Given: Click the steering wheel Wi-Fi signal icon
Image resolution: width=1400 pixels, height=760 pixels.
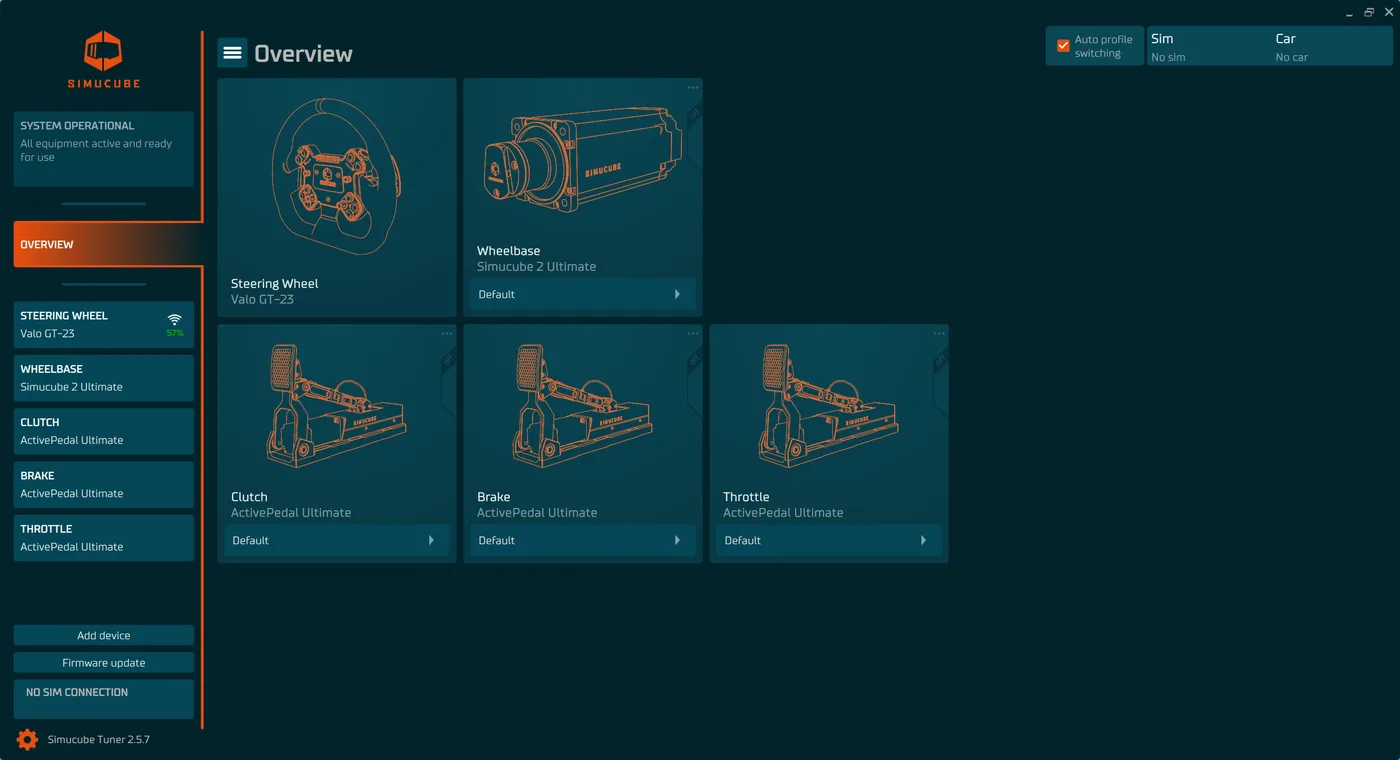Looking at the screenshot, I should point(174,320).
